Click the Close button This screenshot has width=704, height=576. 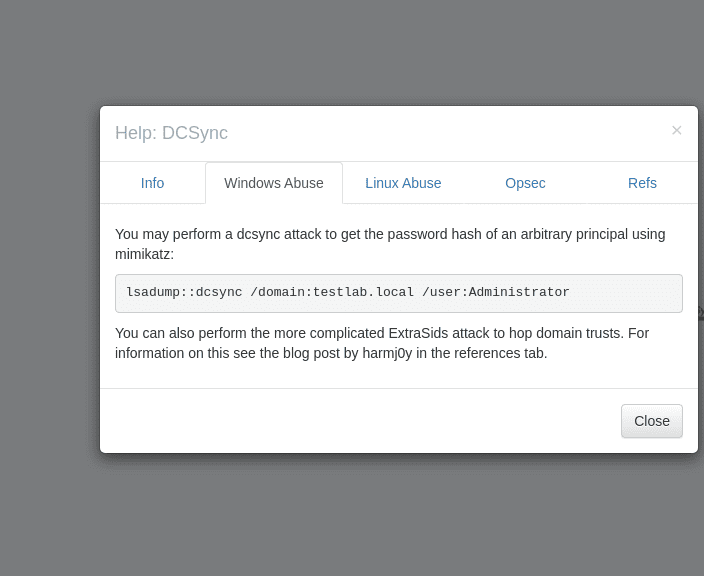click(652, 421)
